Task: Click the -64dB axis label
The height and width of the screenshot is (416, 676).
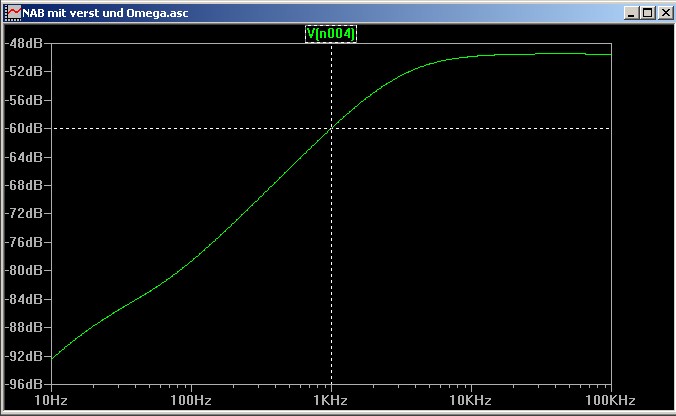Action: click(x=24, y=157)
